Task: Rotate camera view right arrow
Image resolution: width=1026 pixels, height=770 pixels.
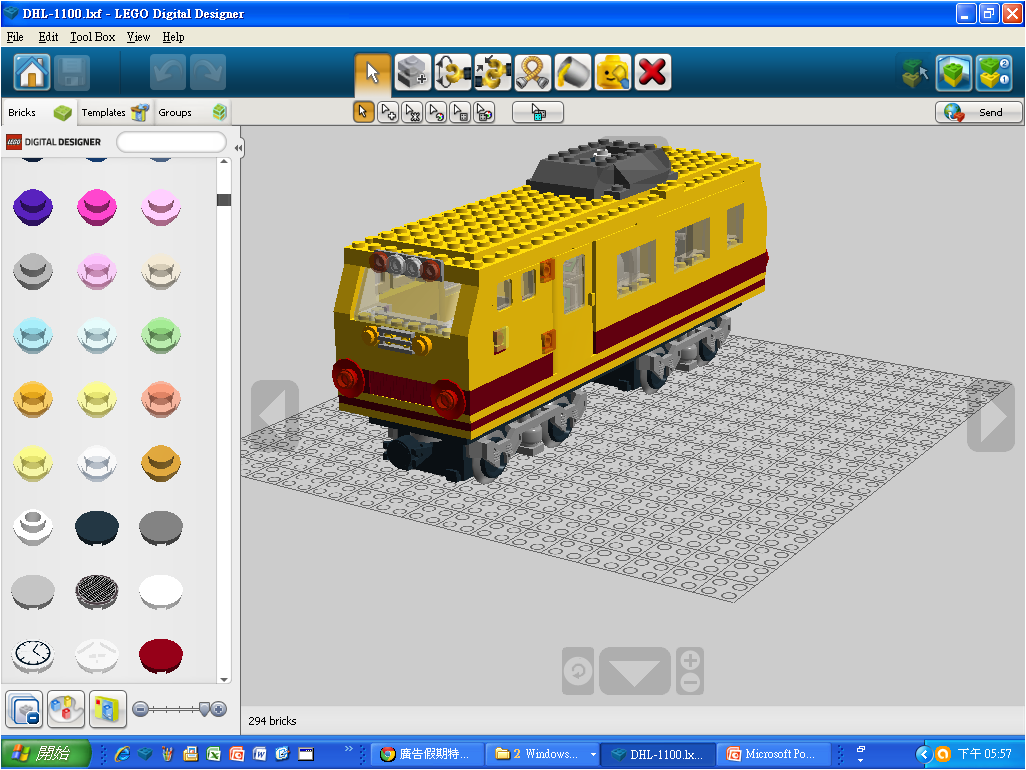Action: coord(991,415)
